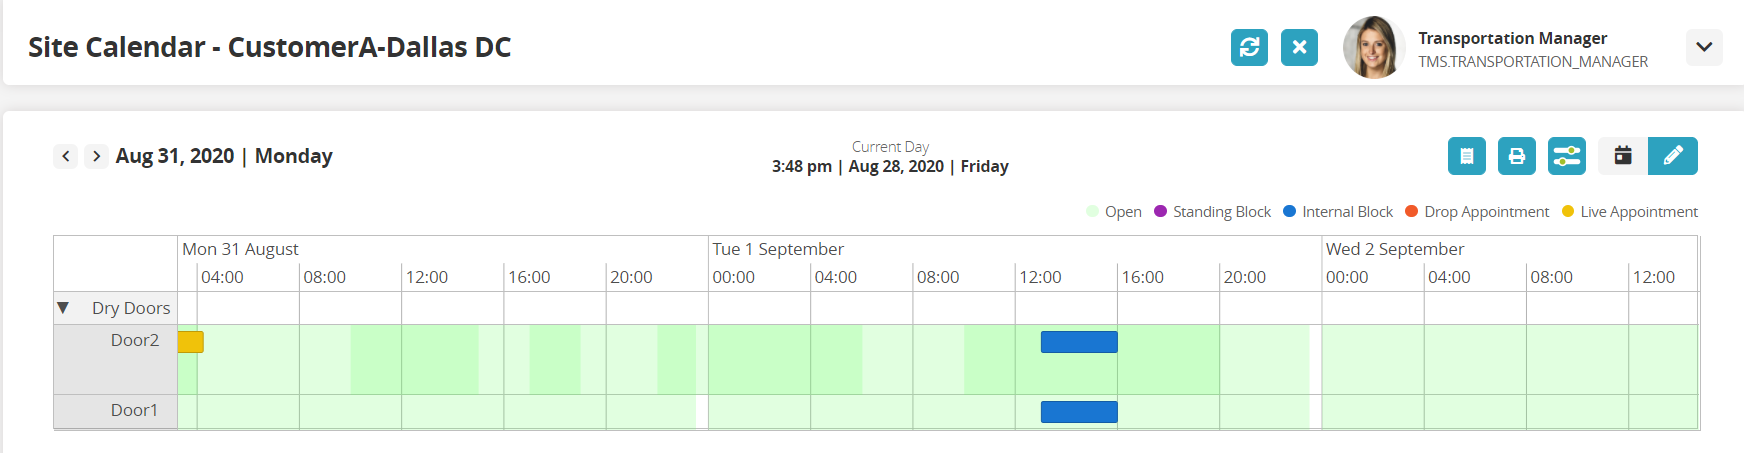Click the refresh calendar icon

(x=1249, y=47)
